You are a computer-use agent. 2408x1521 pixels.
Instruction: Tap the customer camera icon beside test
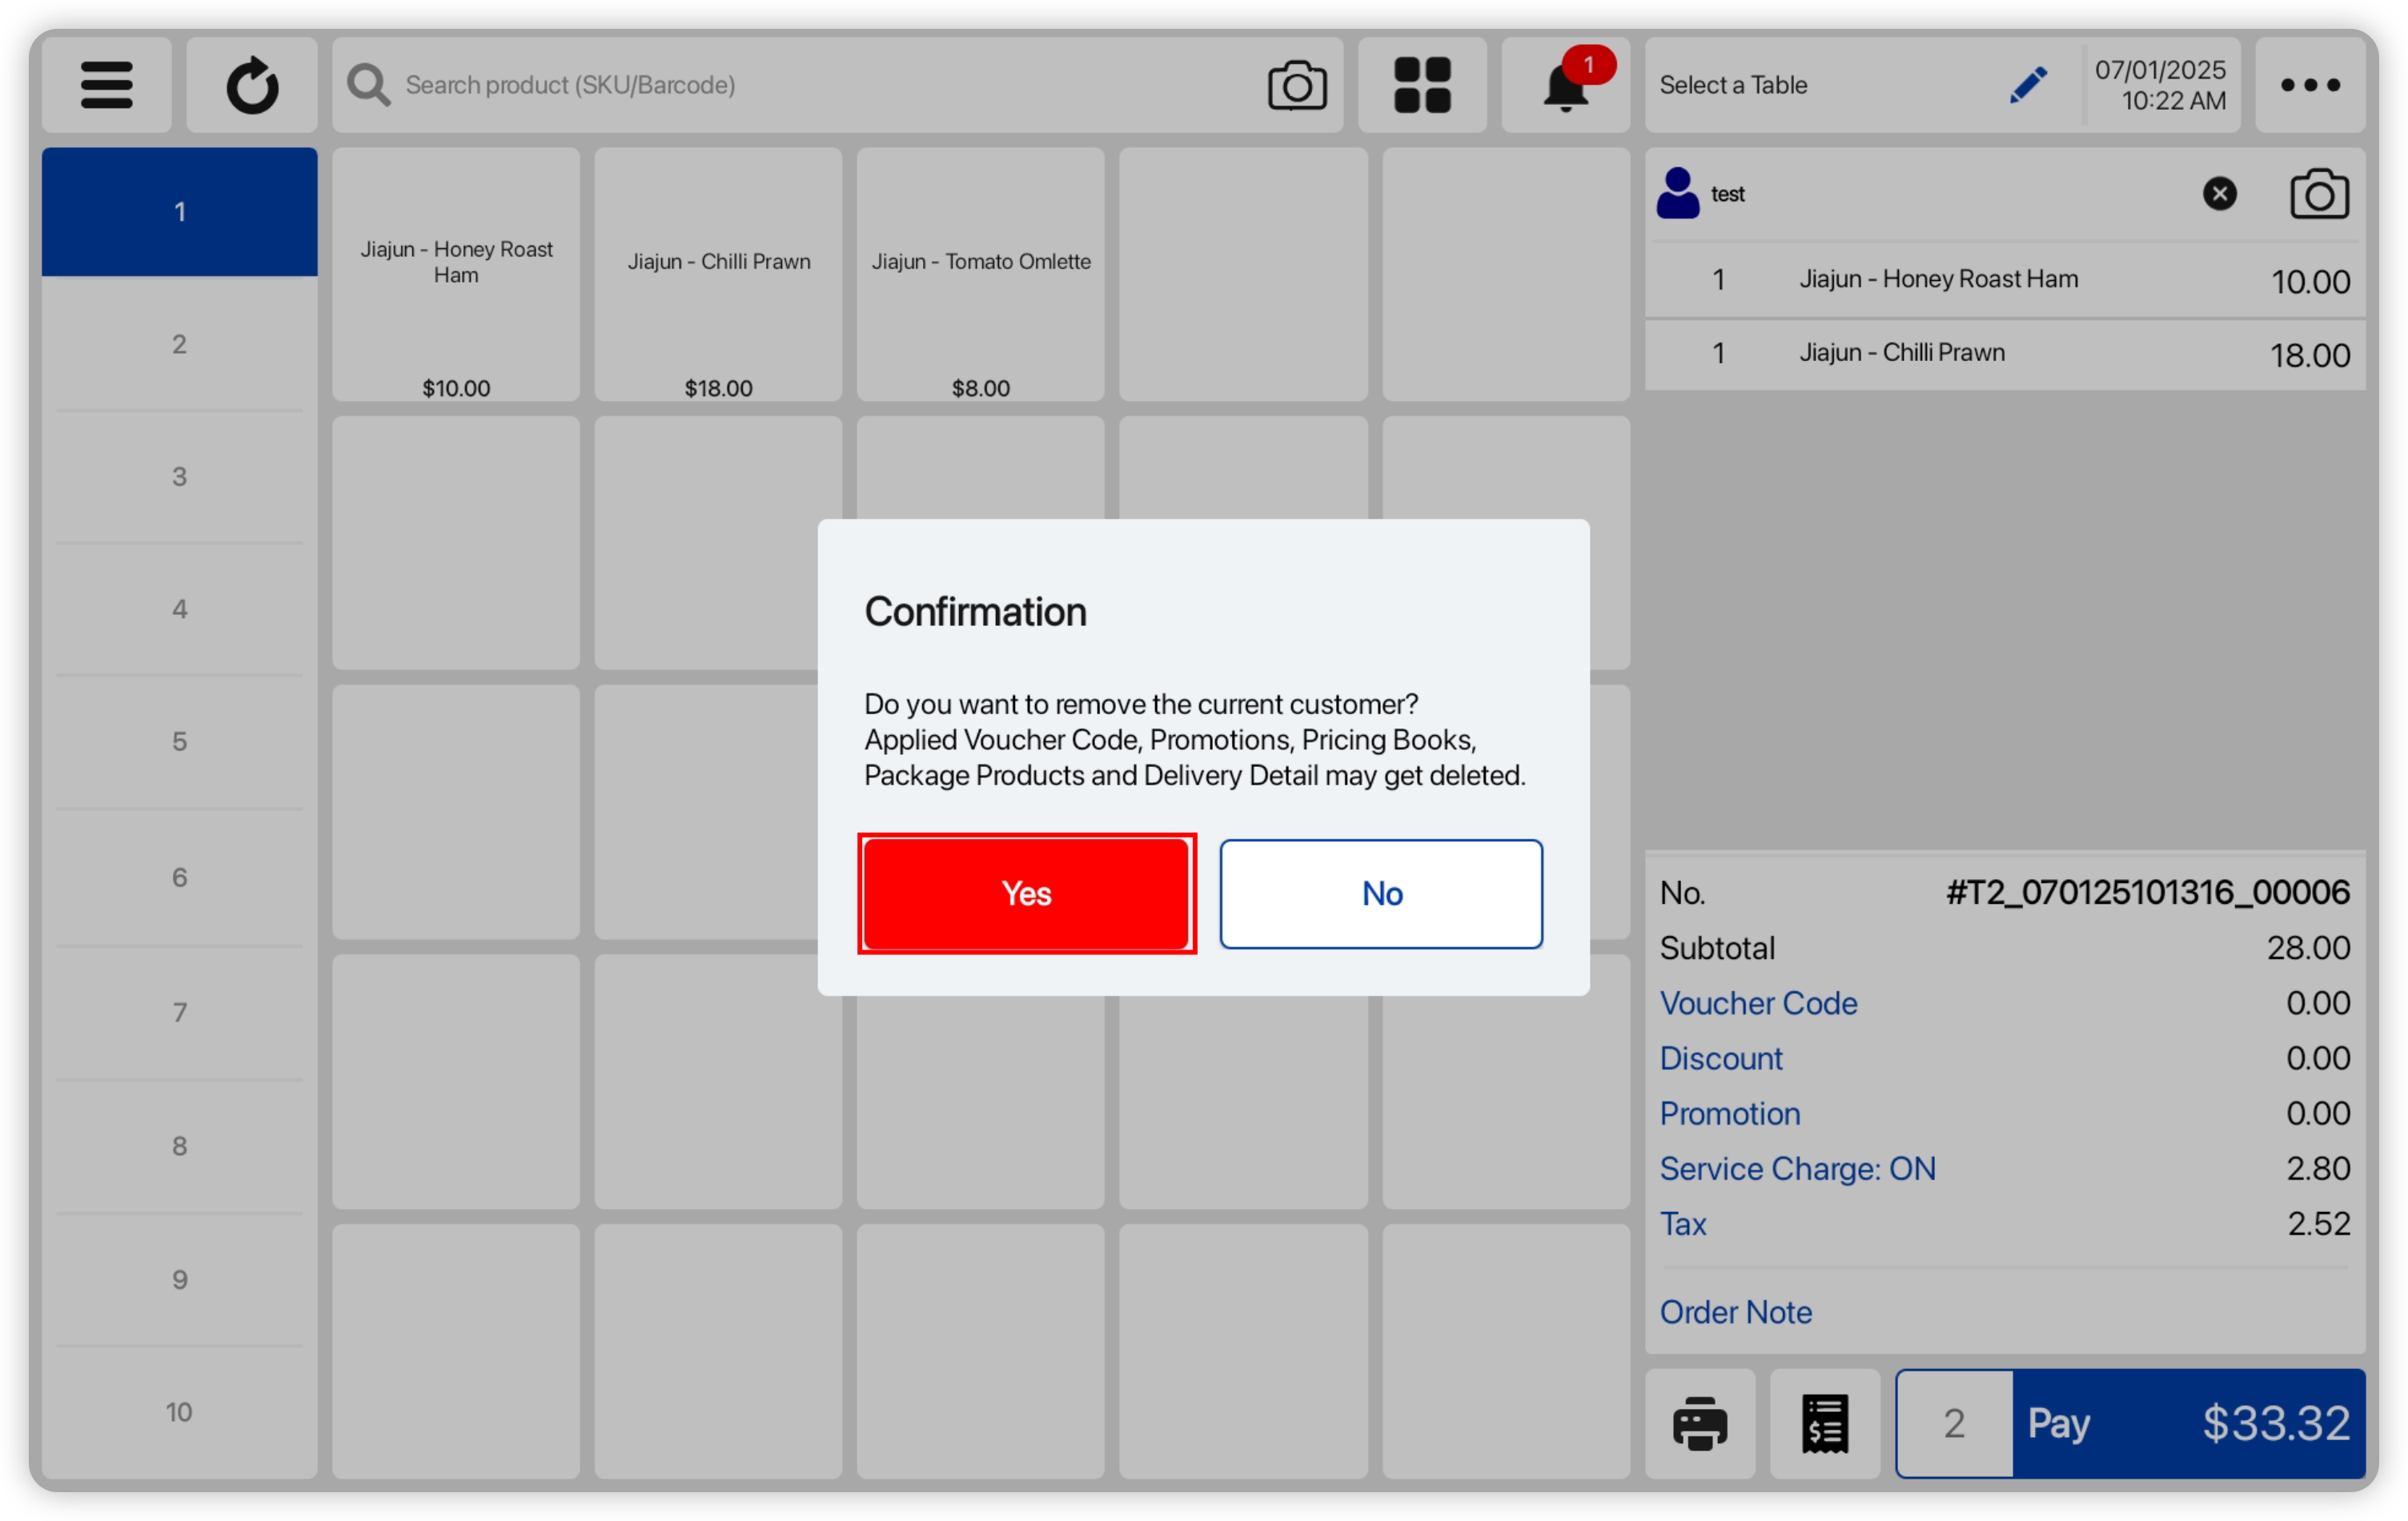[x=2319, y=194]
